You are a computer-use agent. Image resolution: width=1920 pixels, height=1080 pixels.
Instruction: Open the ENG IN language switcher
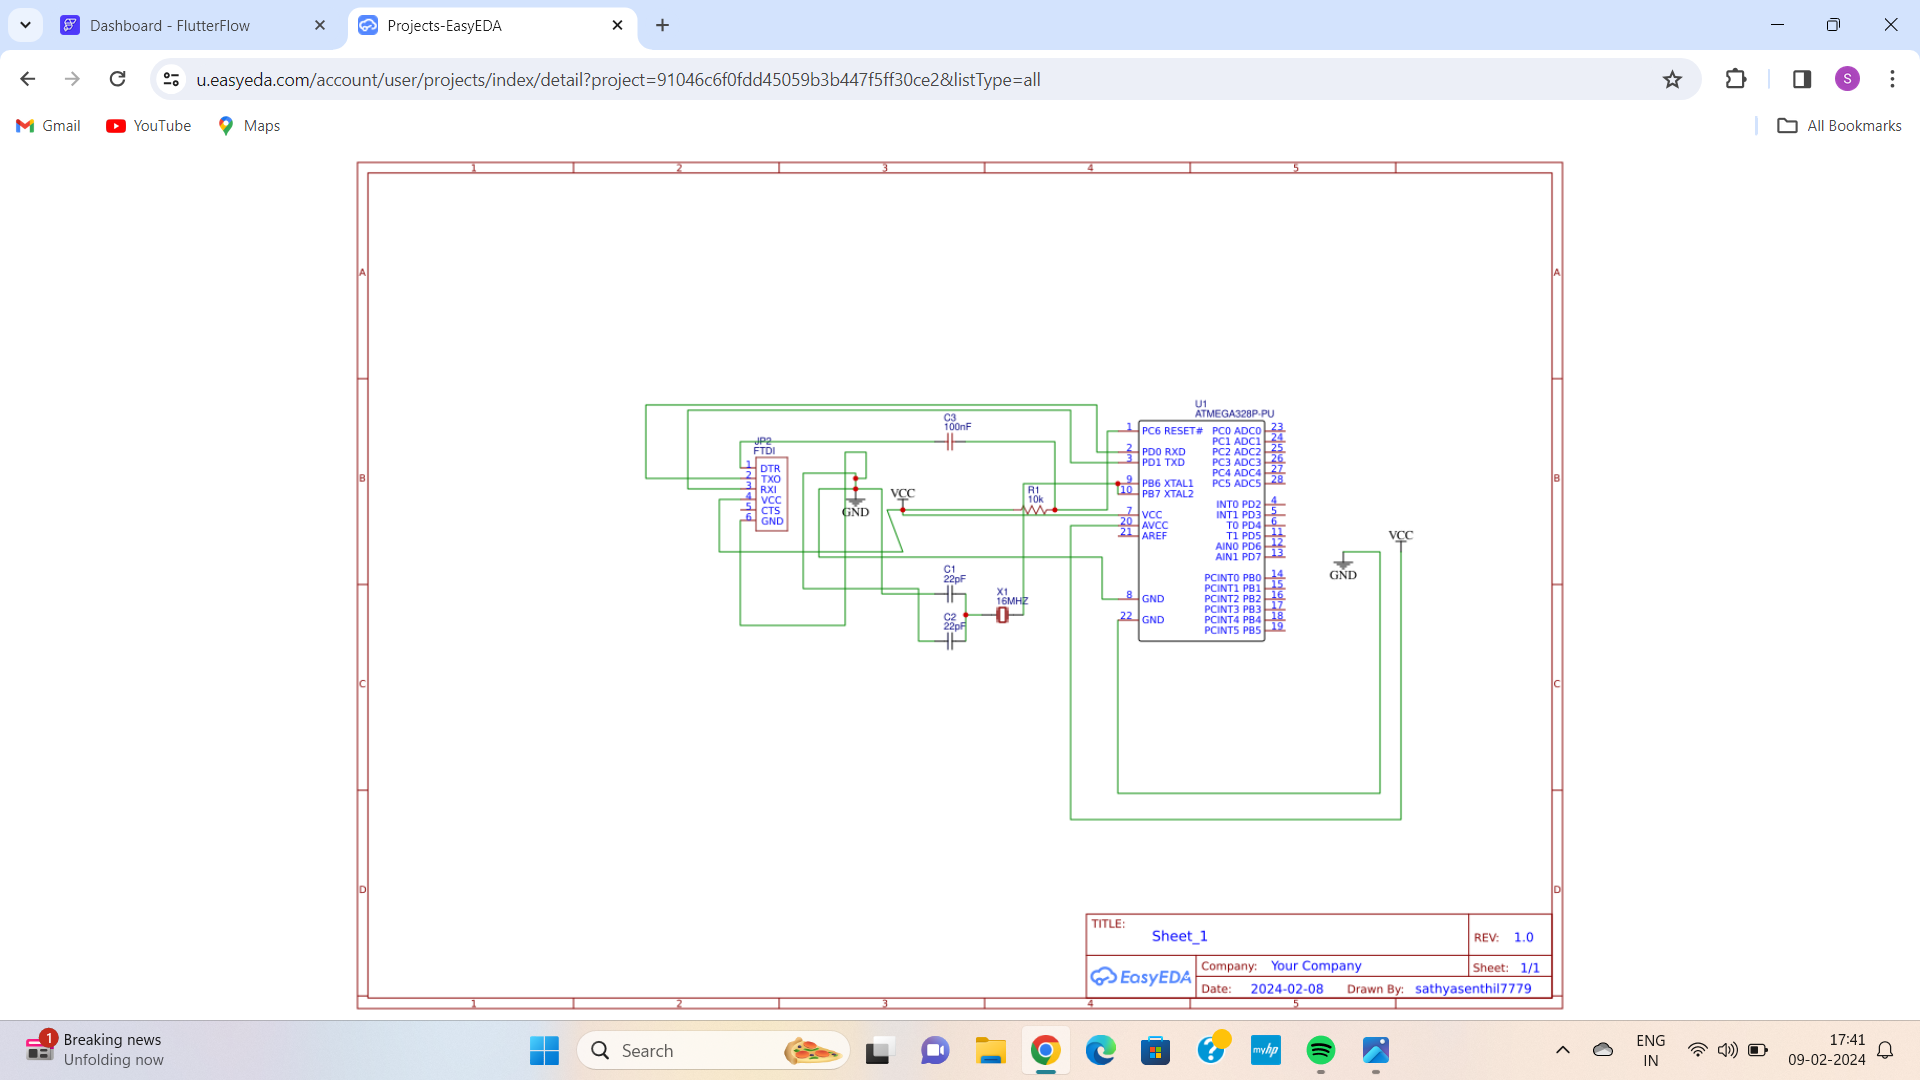1650,1050
